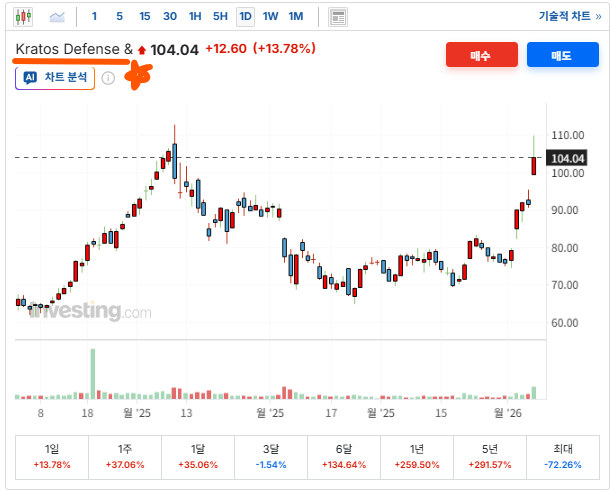The image size is (612, 492).
Task: Select the 5년 performance period
Action: tap(490, 457)
